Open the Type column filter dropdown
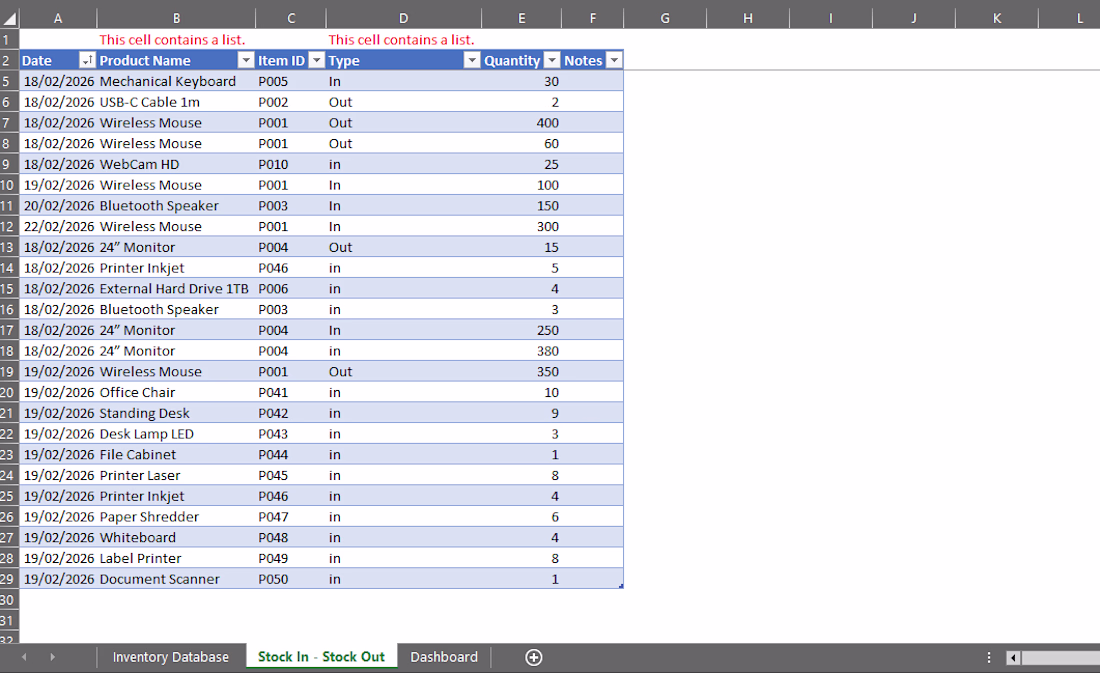1100x673 pixels. click(x=472, y=60)
